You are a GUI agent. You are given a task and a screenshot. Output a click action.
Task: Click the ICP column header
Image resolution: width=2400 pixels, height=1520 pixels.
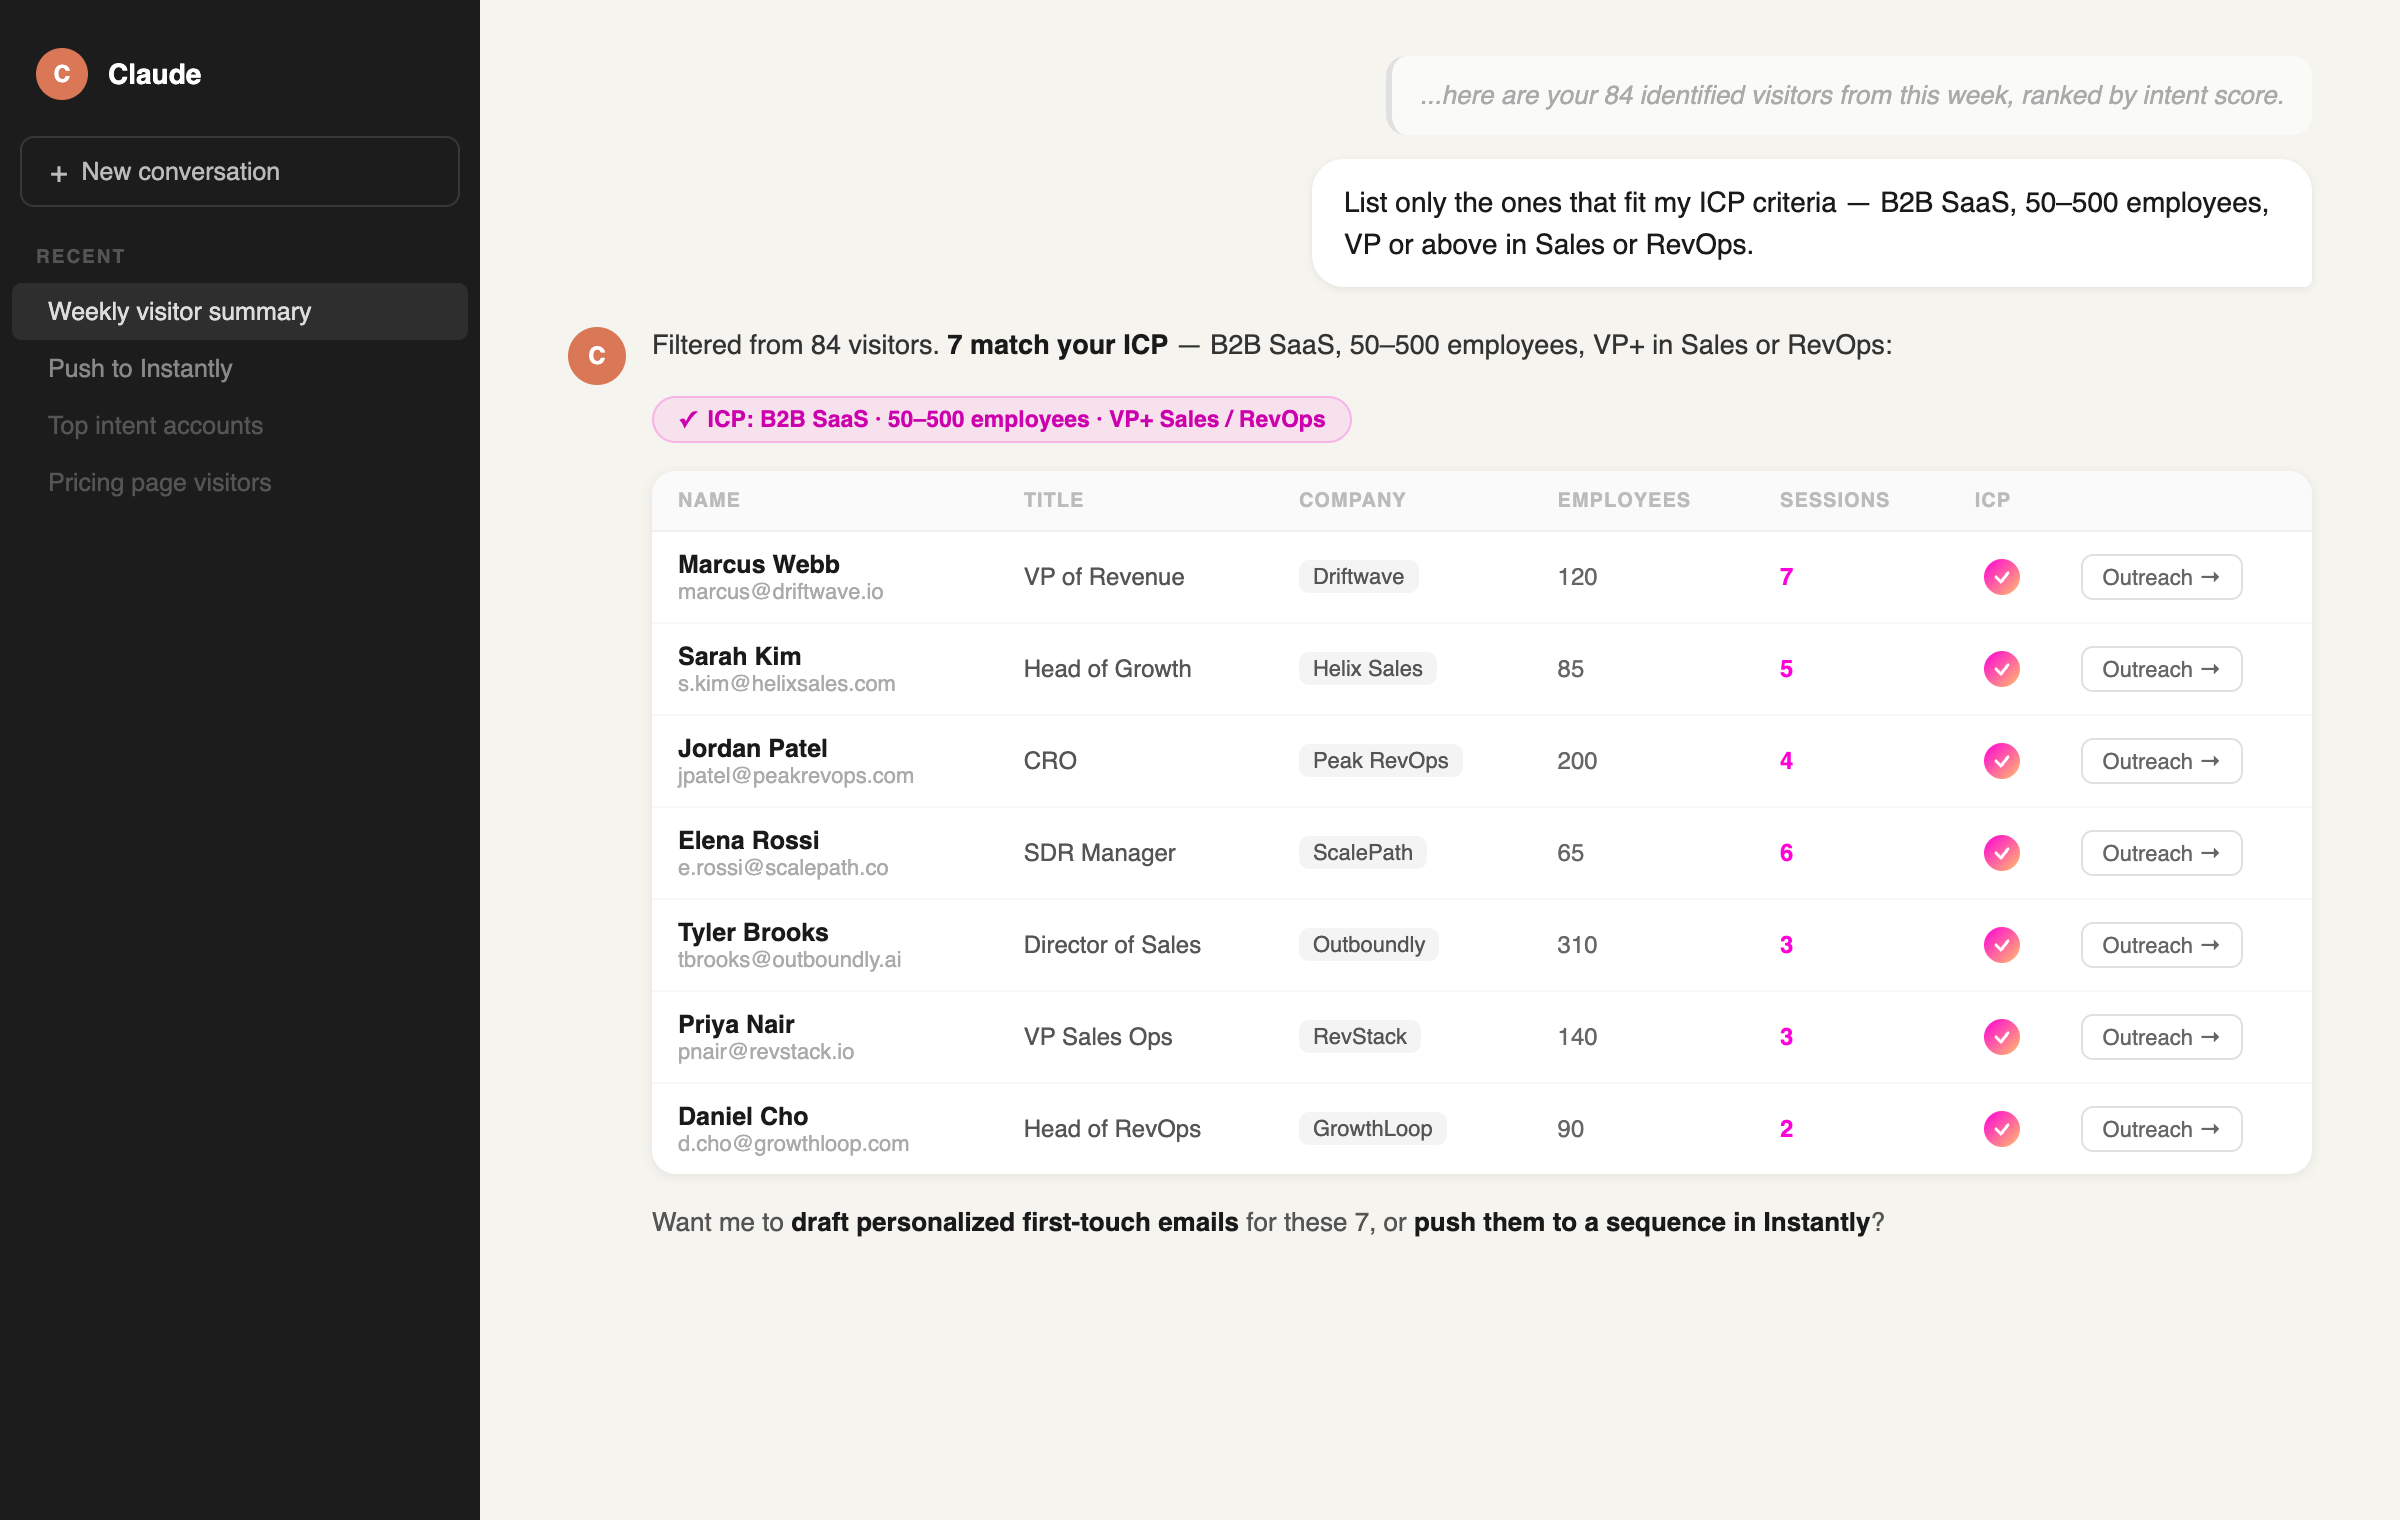pyautogui.click(x=1992, y=500)
